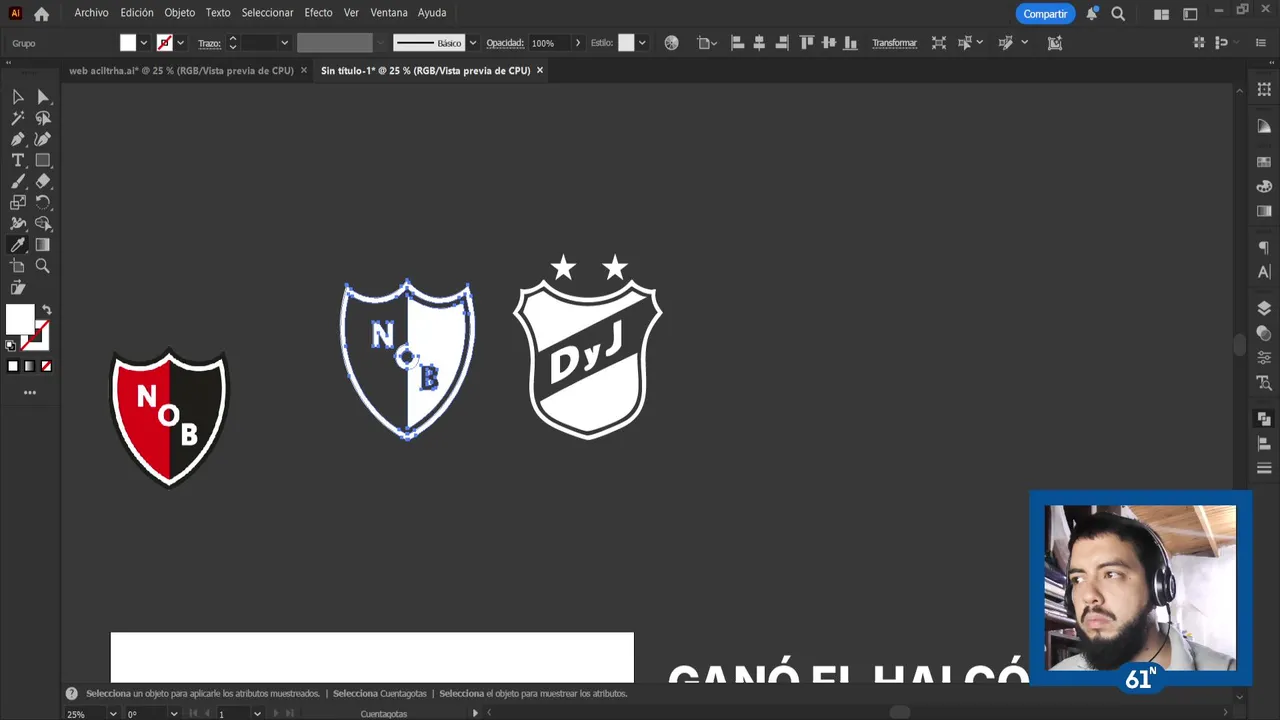Open the Ventana menu
1280x720 pixels.
(389, 13)
